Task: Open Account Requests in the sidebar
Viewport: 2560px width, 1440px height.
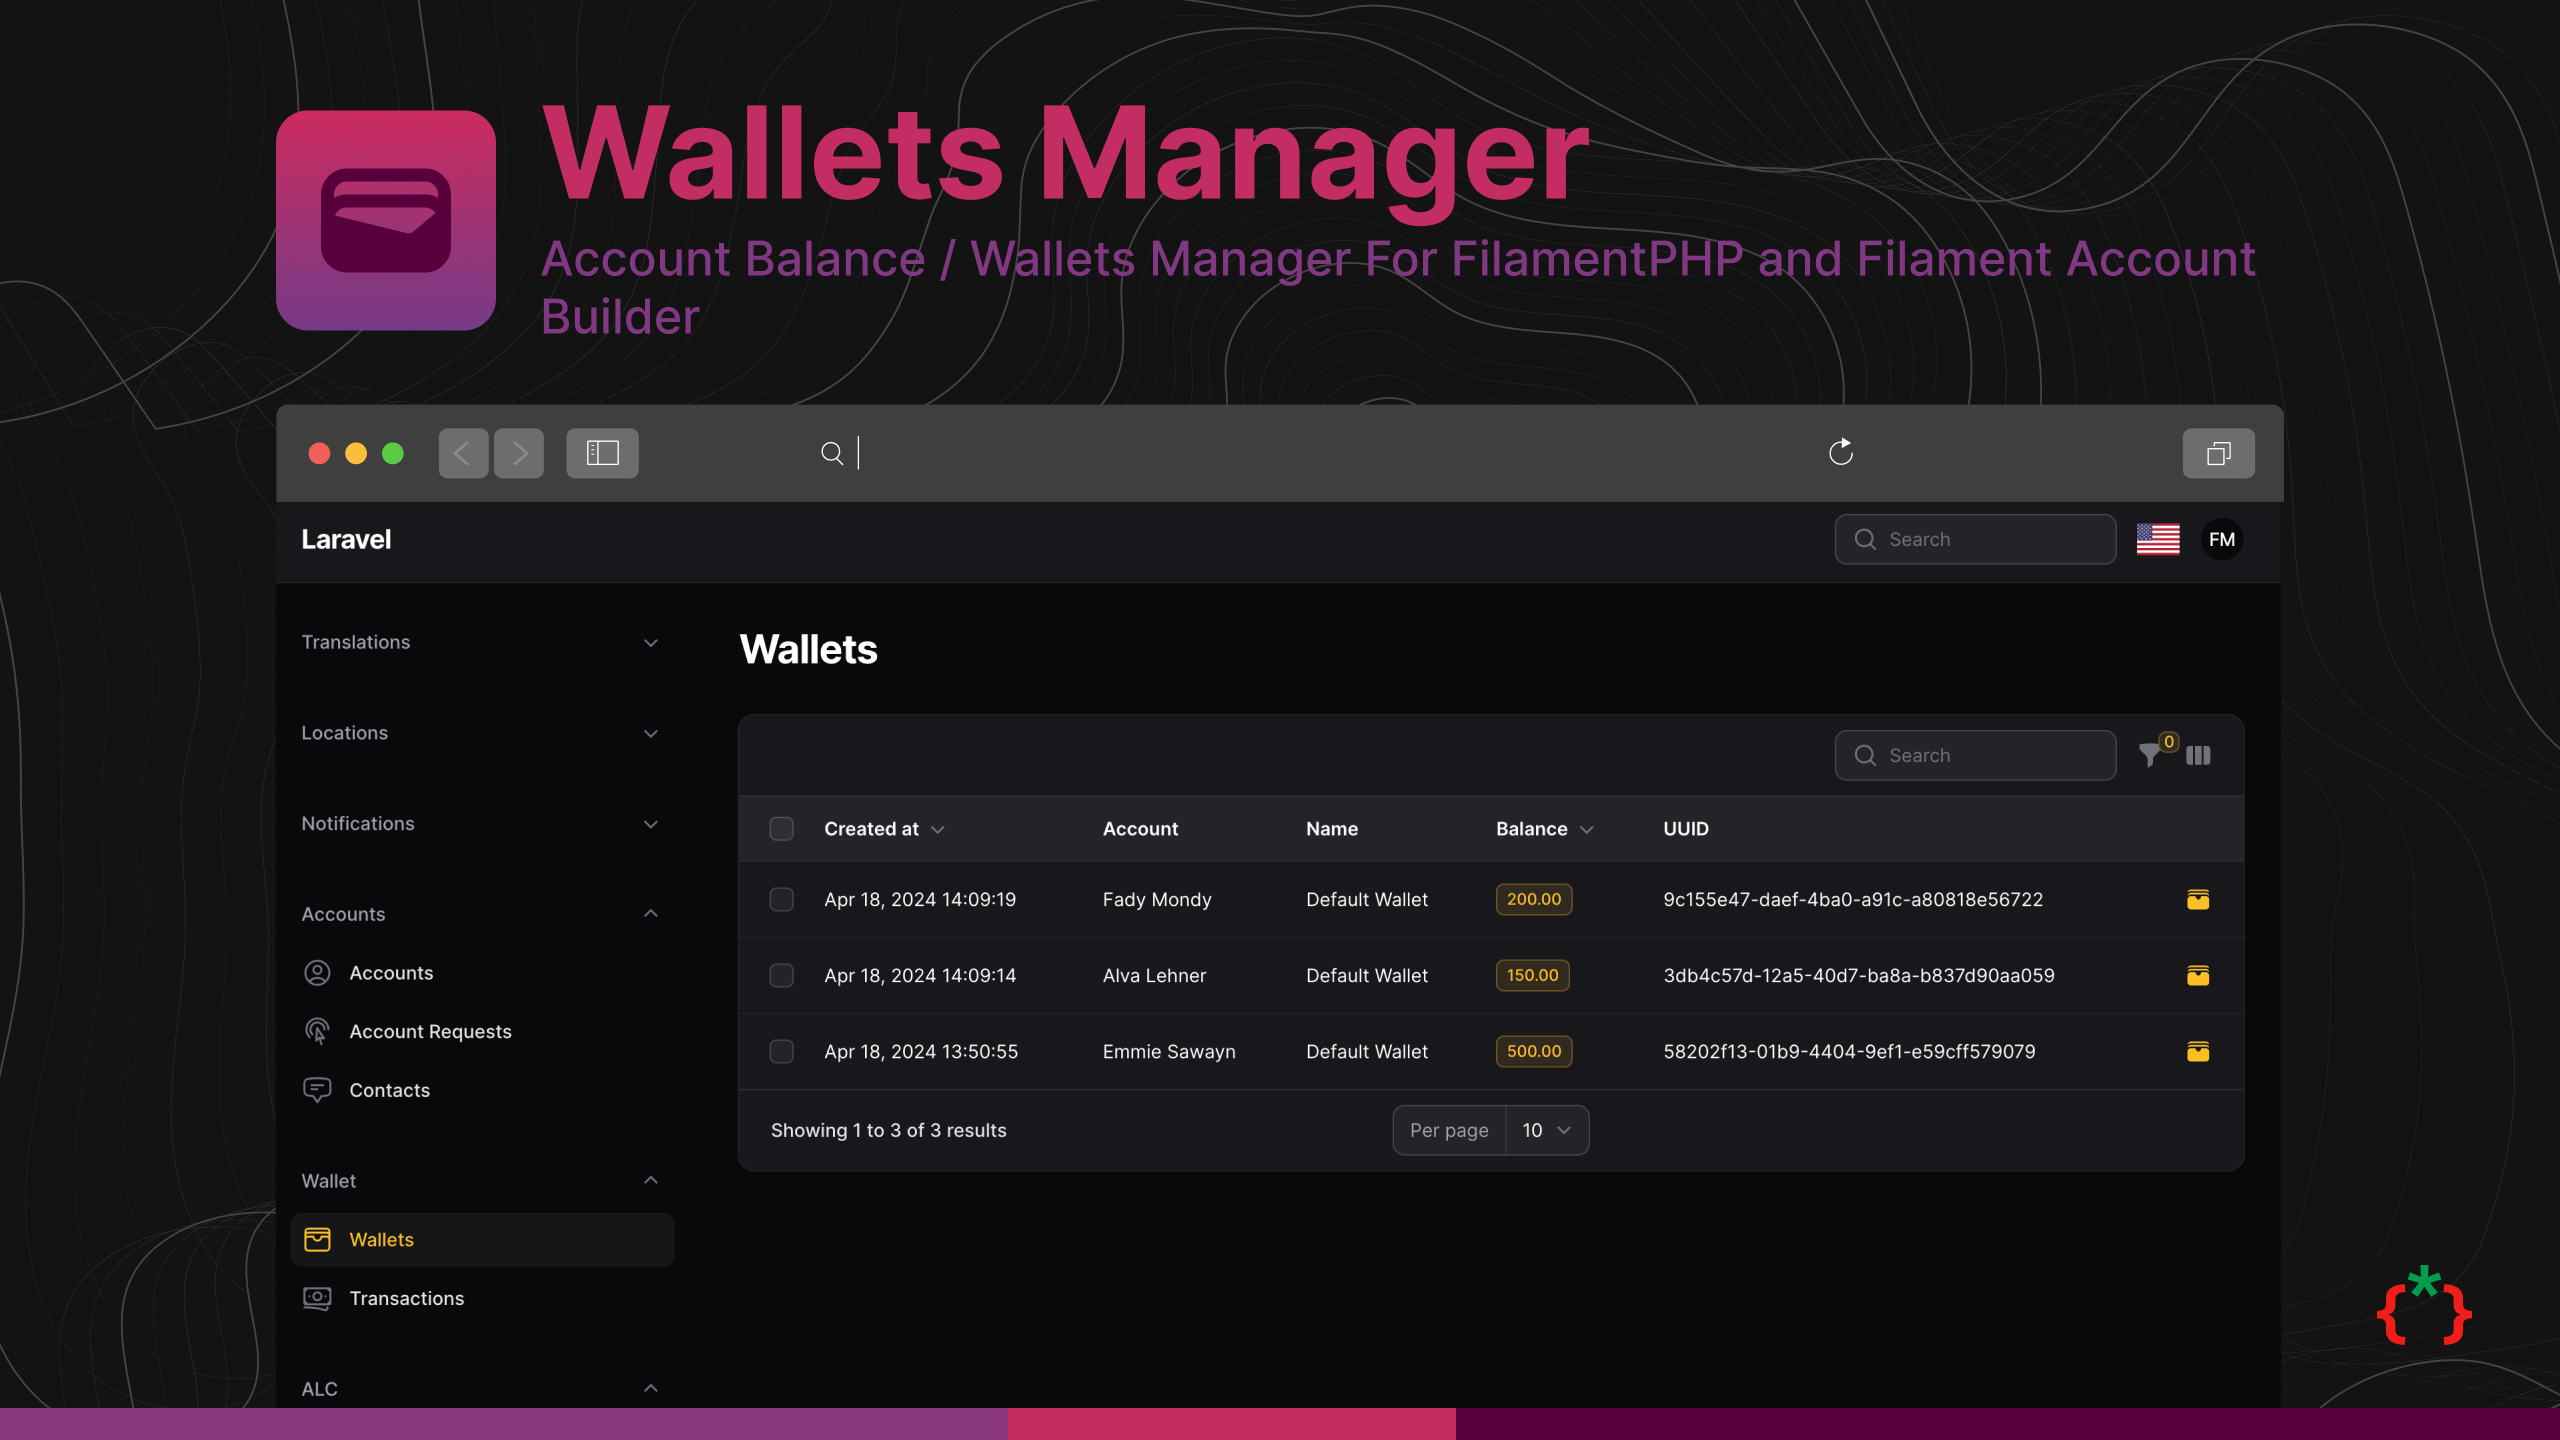Action: [x=429, y=1031]
